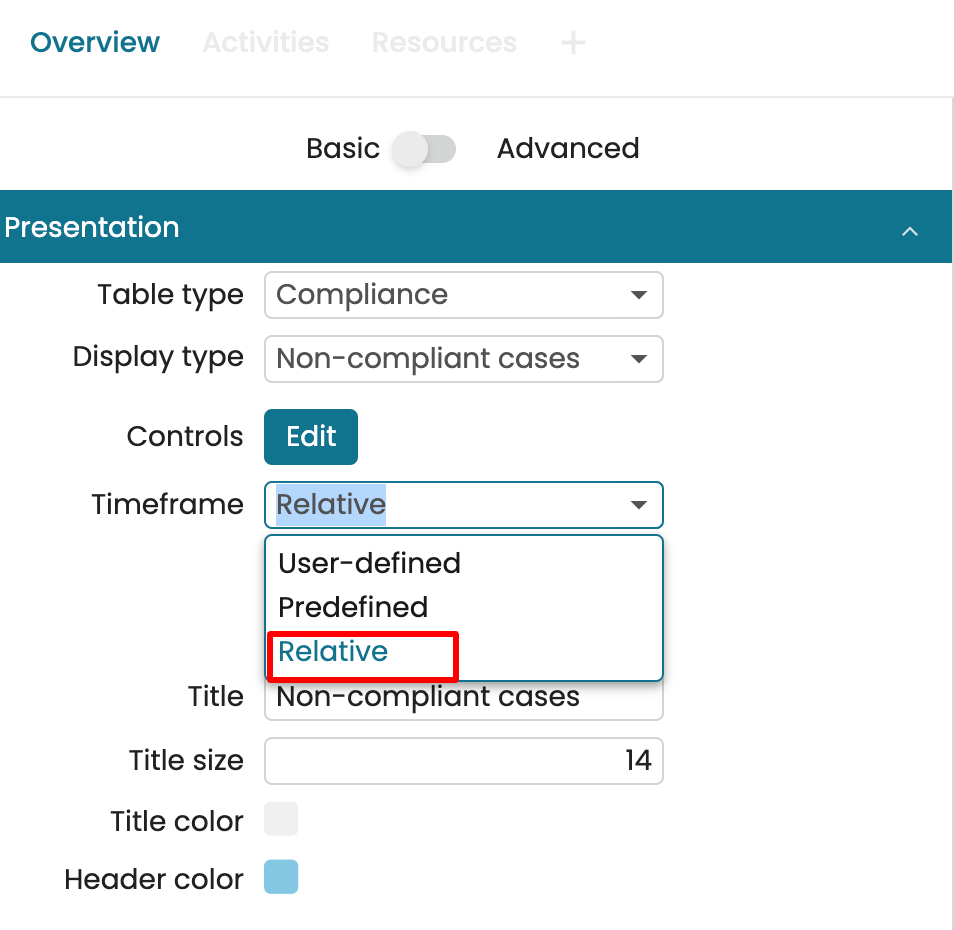Click the plus icon to add tab
Viewport: 954px width, 930px height.
click(x=573, y=43)
